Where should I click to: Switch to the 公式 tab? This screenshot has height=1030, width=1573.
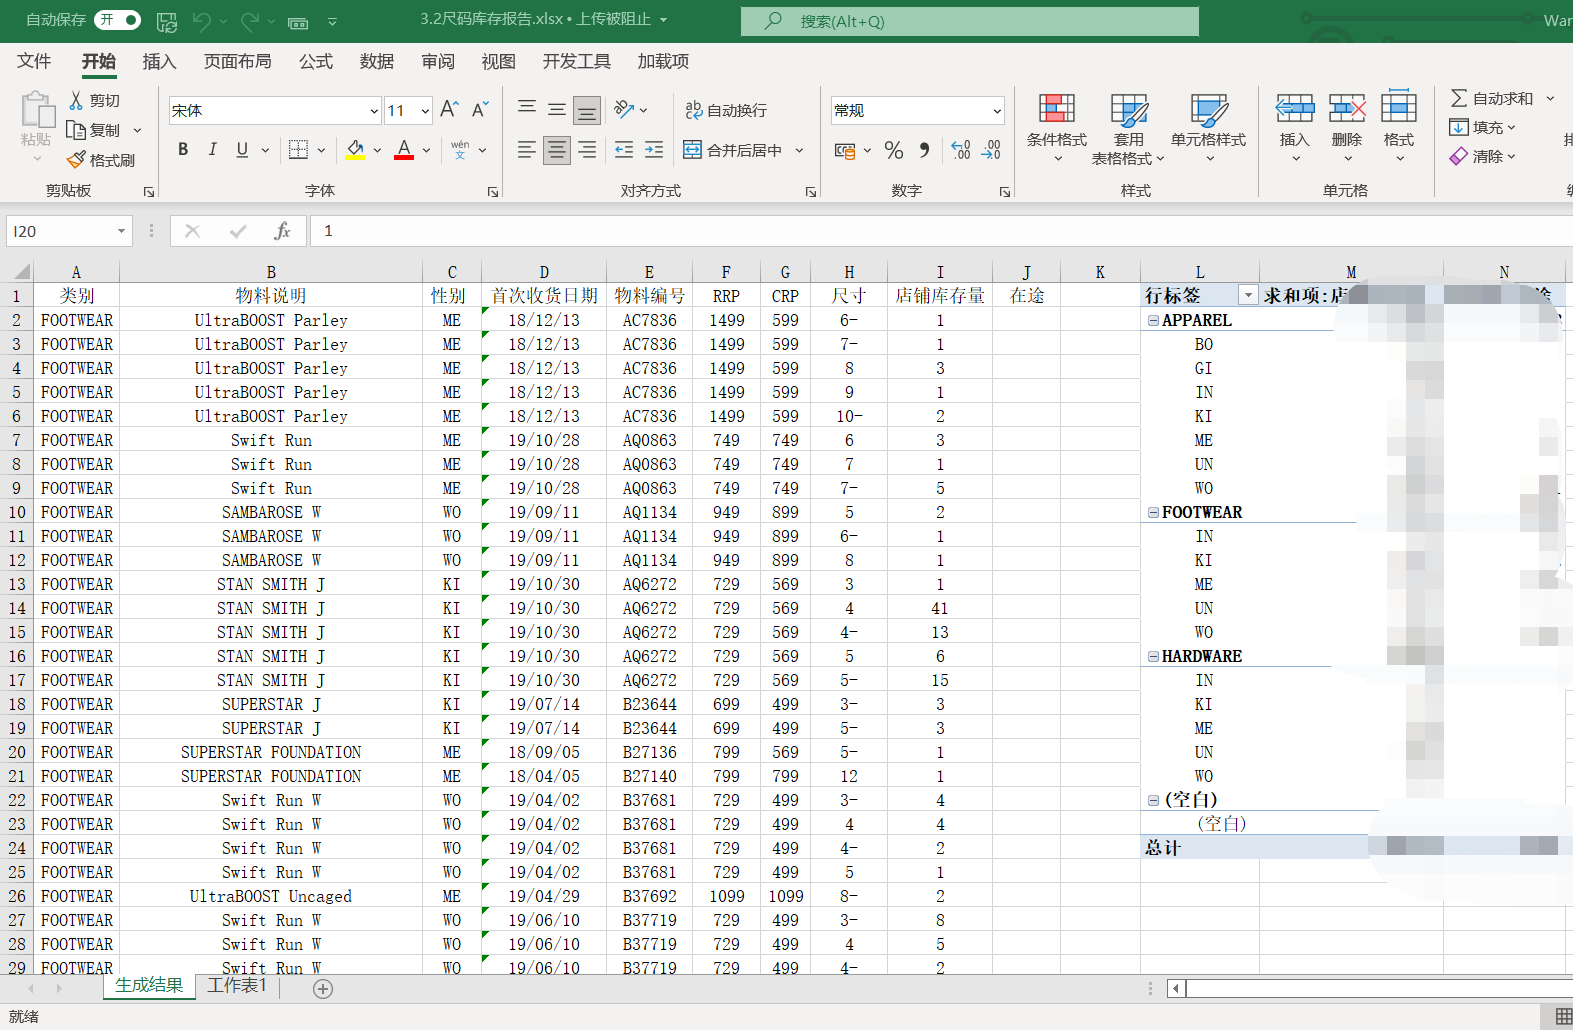(x=316, y=61)
